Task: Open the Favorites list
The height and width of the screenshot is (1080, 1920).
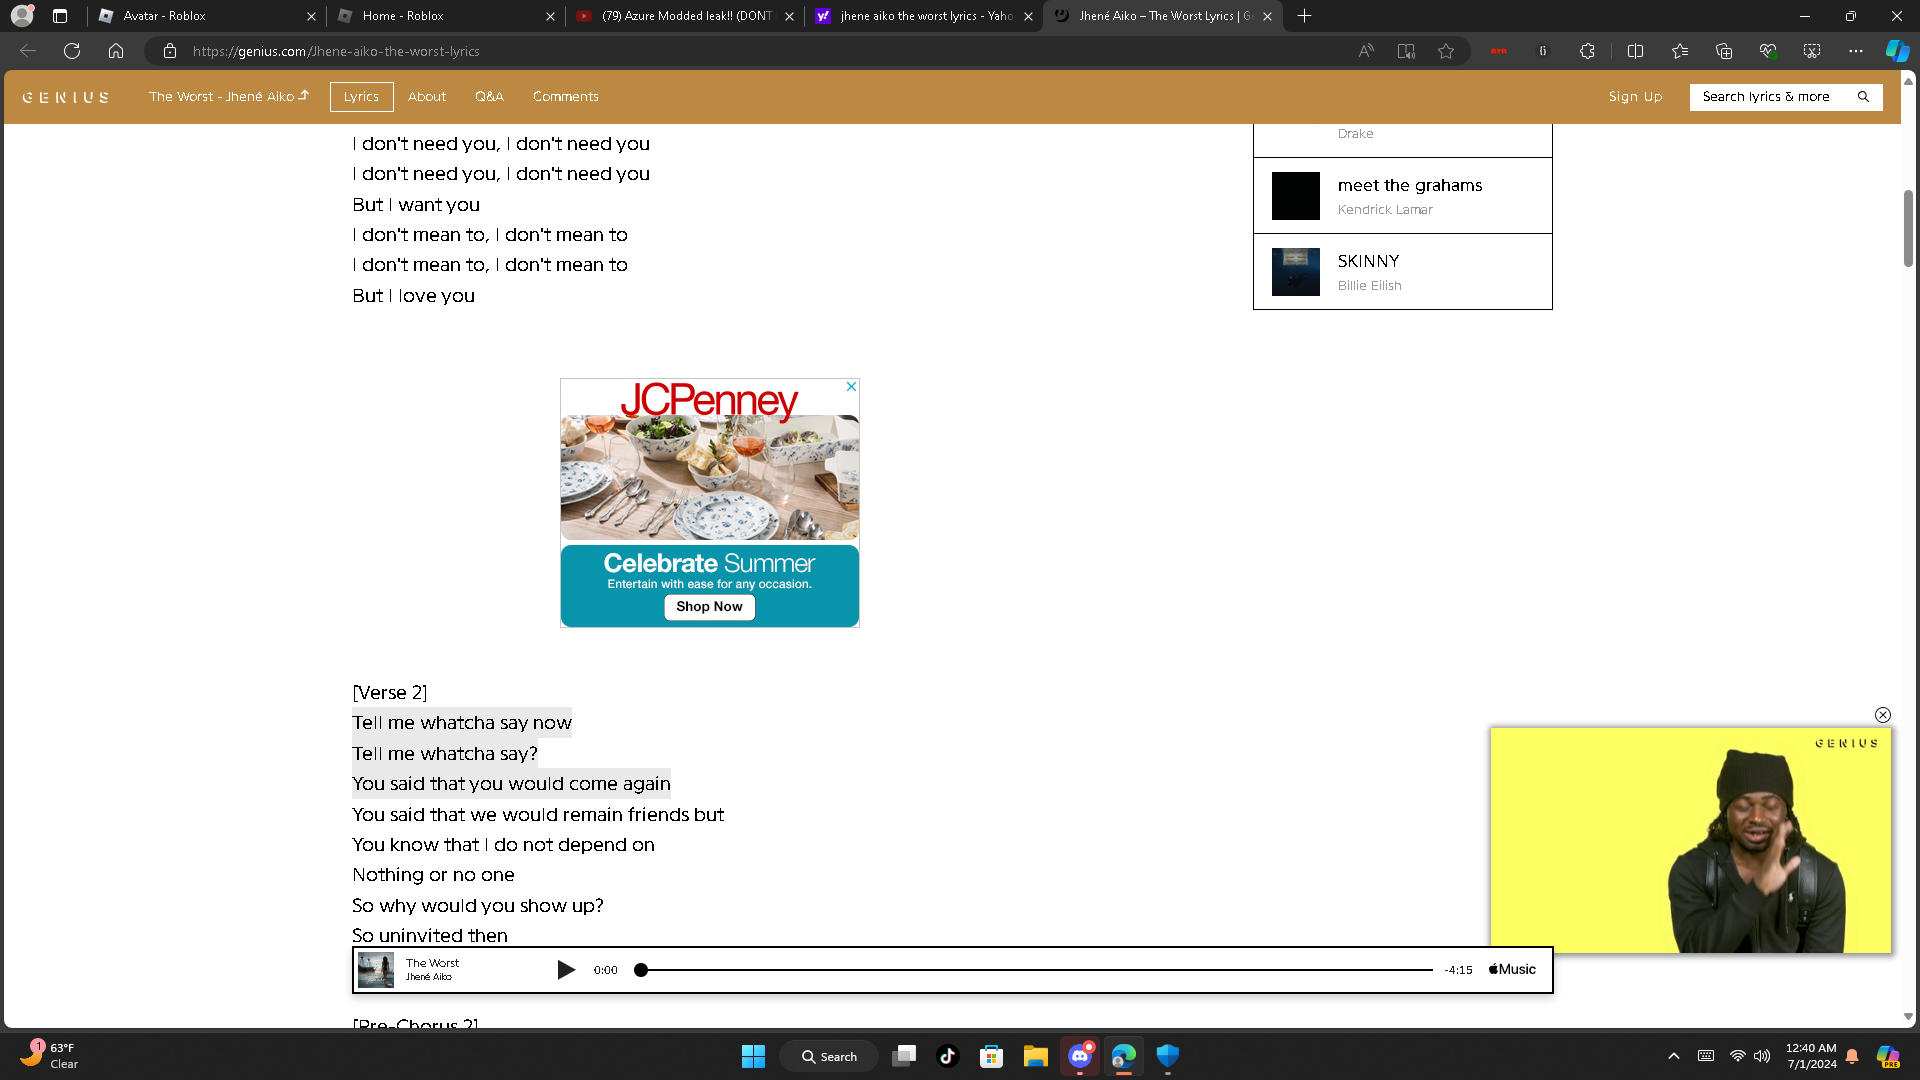Action: click(1680, 51)
